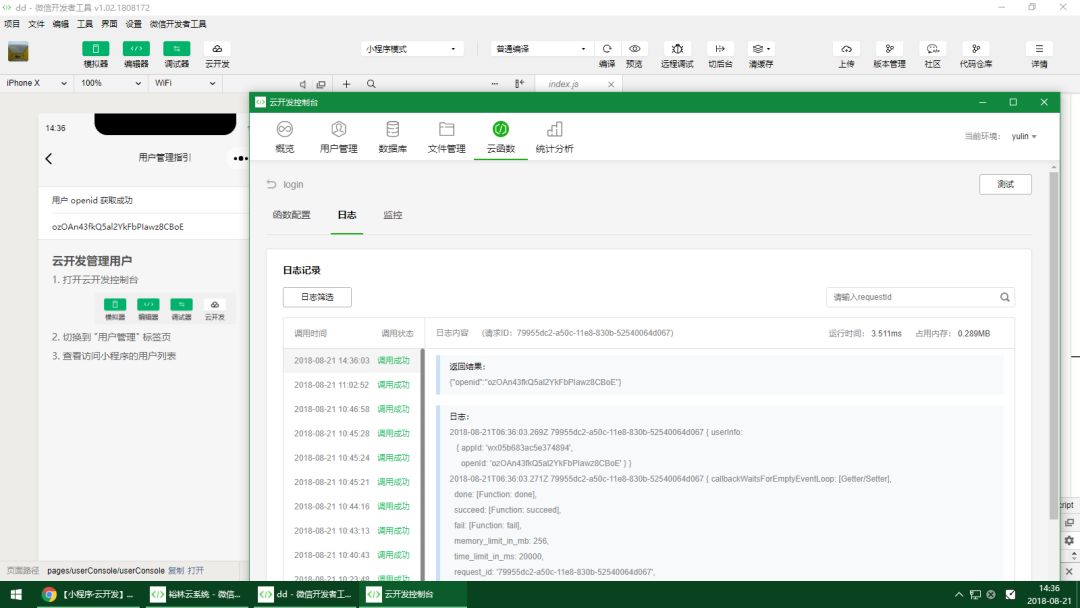Select log entry 2018-08-21 11:02:52
The height and width of the screenshot is (608, 1080).
(x=352, y=385)
